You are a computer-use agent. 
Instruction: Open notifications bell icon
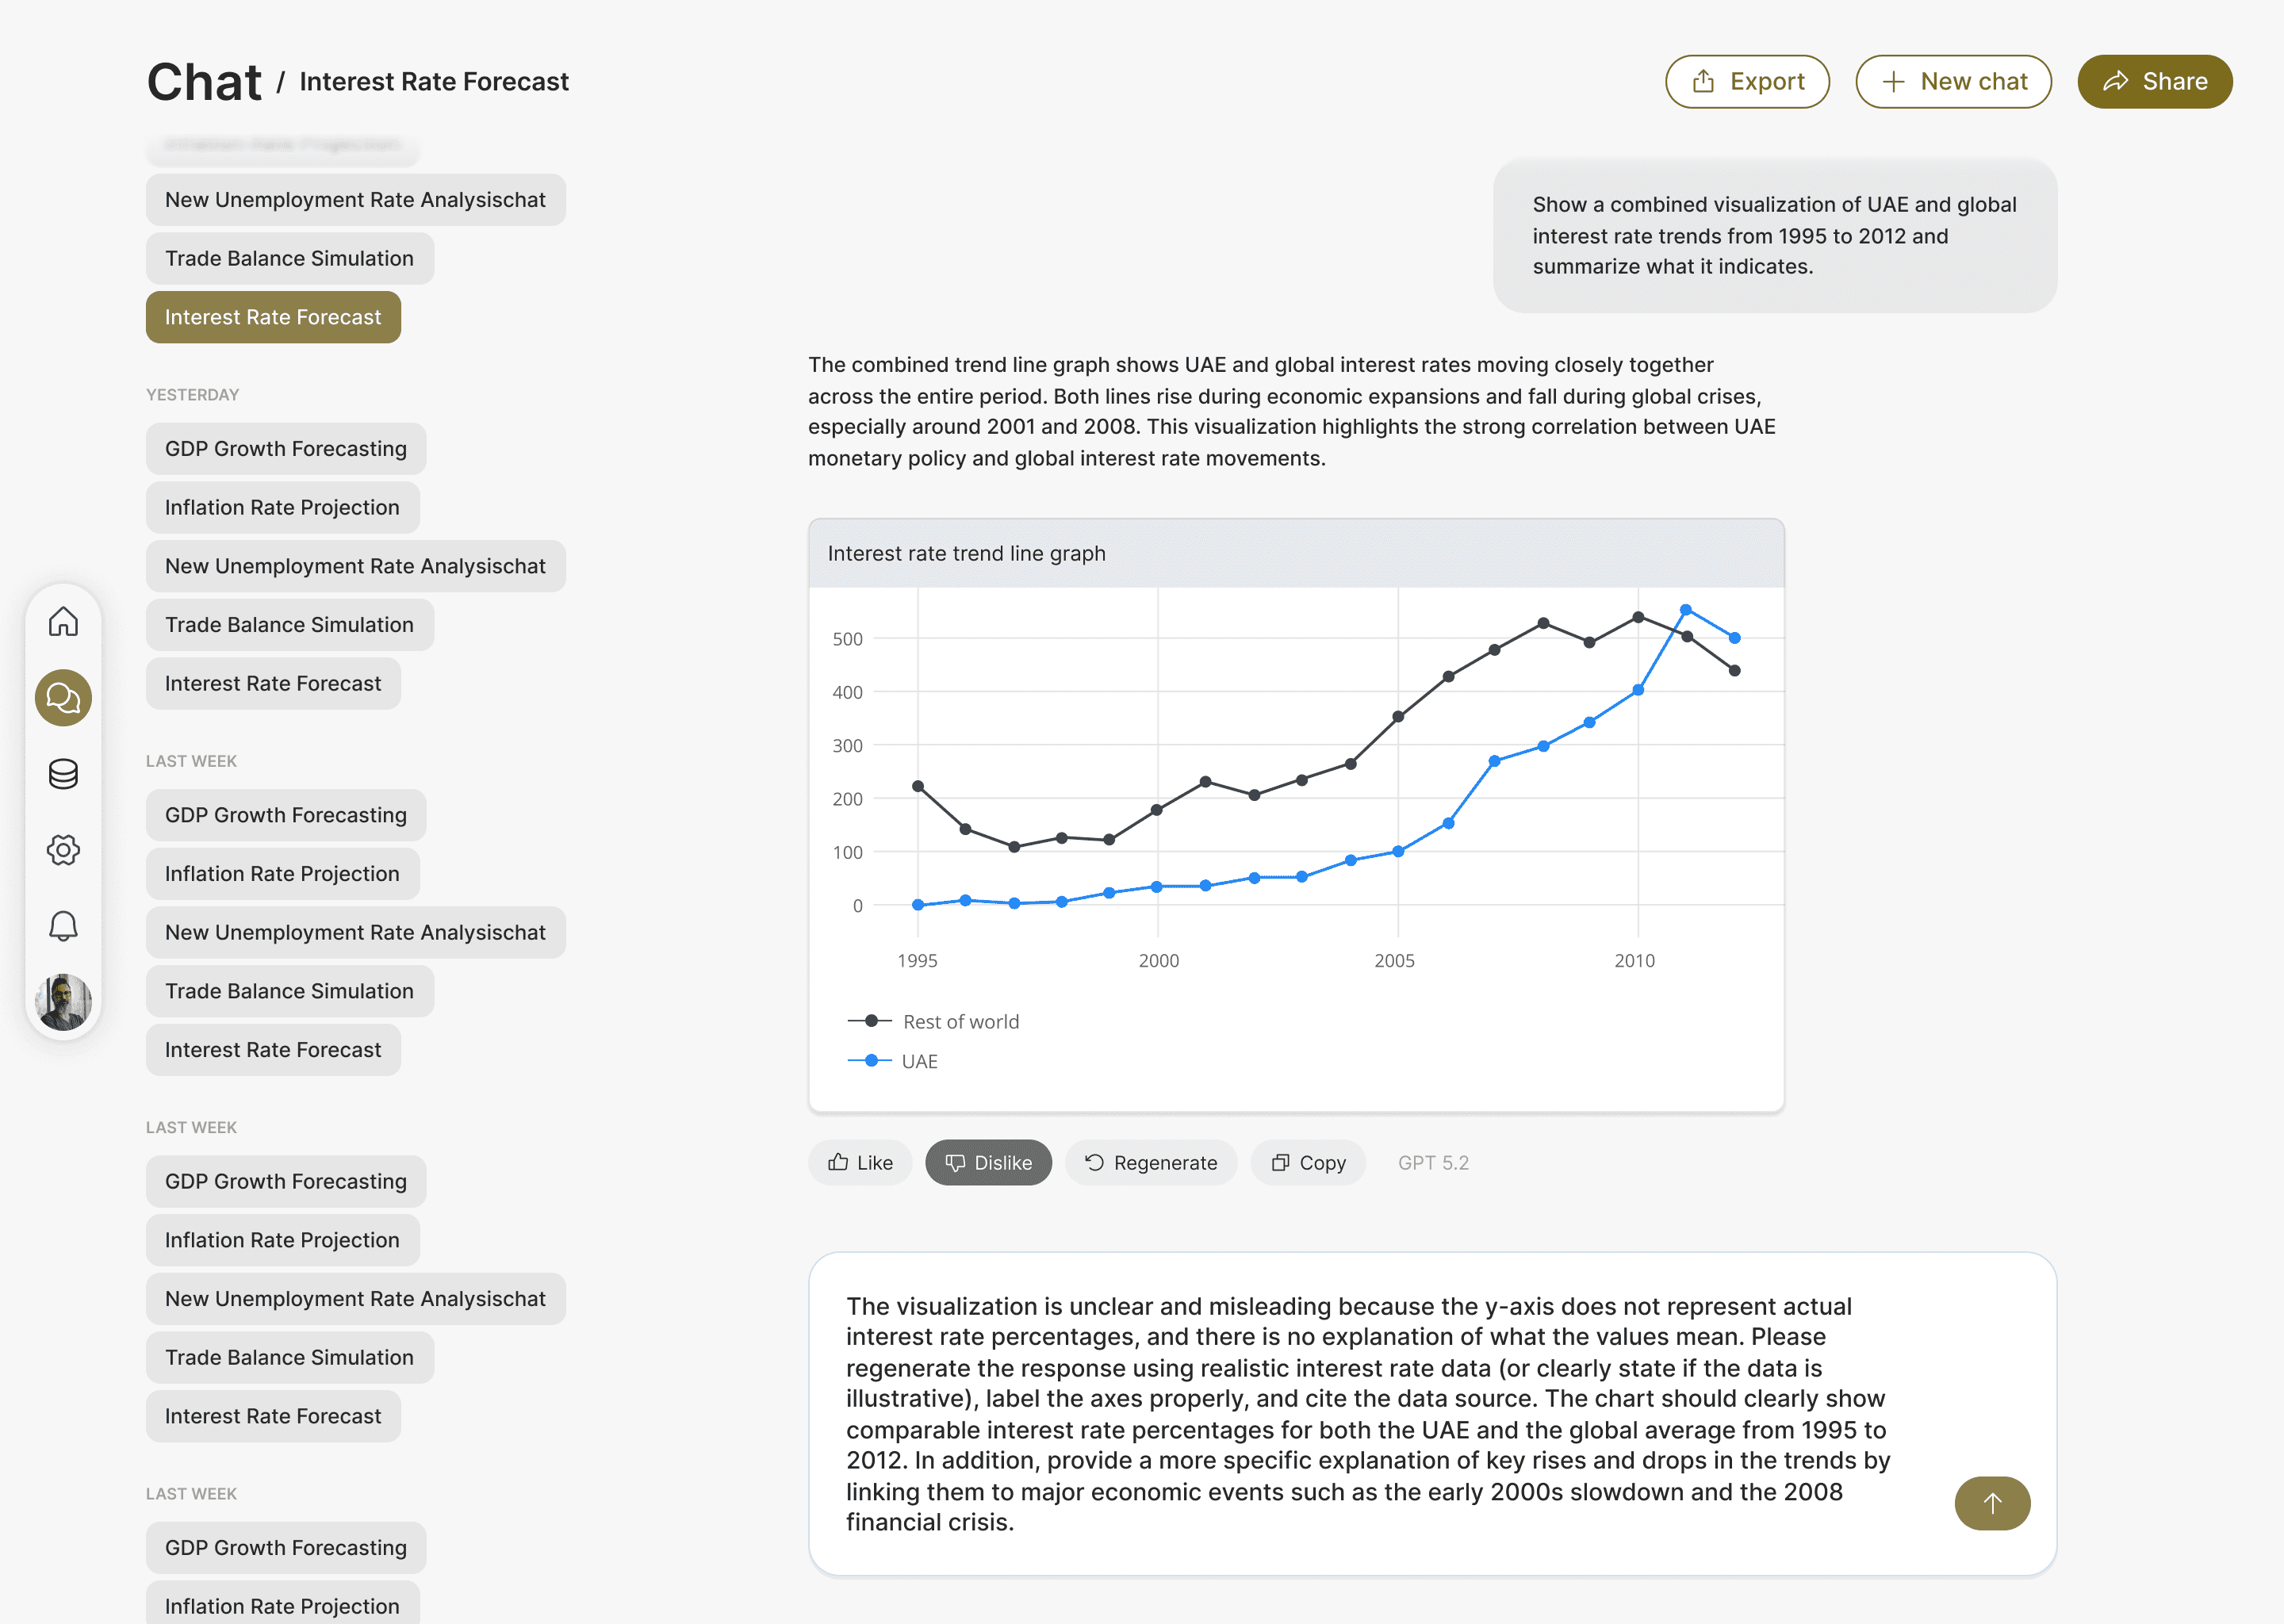(63, 926)
